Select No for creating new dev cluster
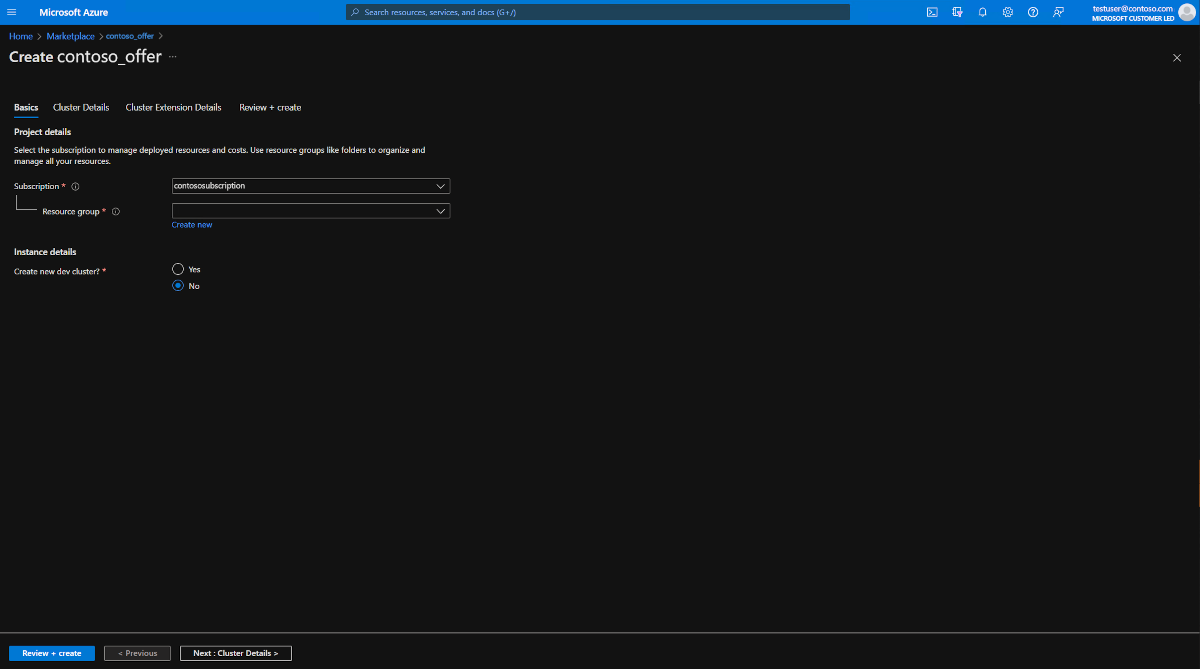The width and height of the screenshot is (1200, 669). coord(177,285)
